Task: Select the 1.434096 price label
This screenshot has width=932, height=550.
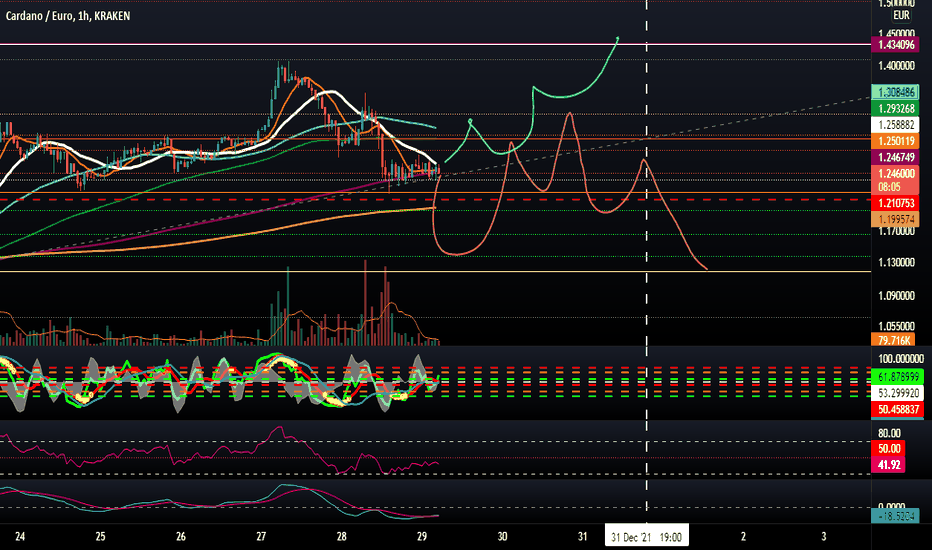Action: (896, 45)
